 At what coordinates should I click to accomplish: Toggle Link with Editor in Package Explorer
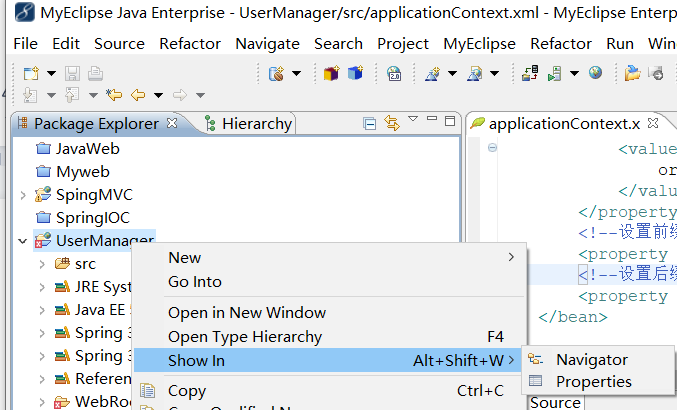[392, 123]
